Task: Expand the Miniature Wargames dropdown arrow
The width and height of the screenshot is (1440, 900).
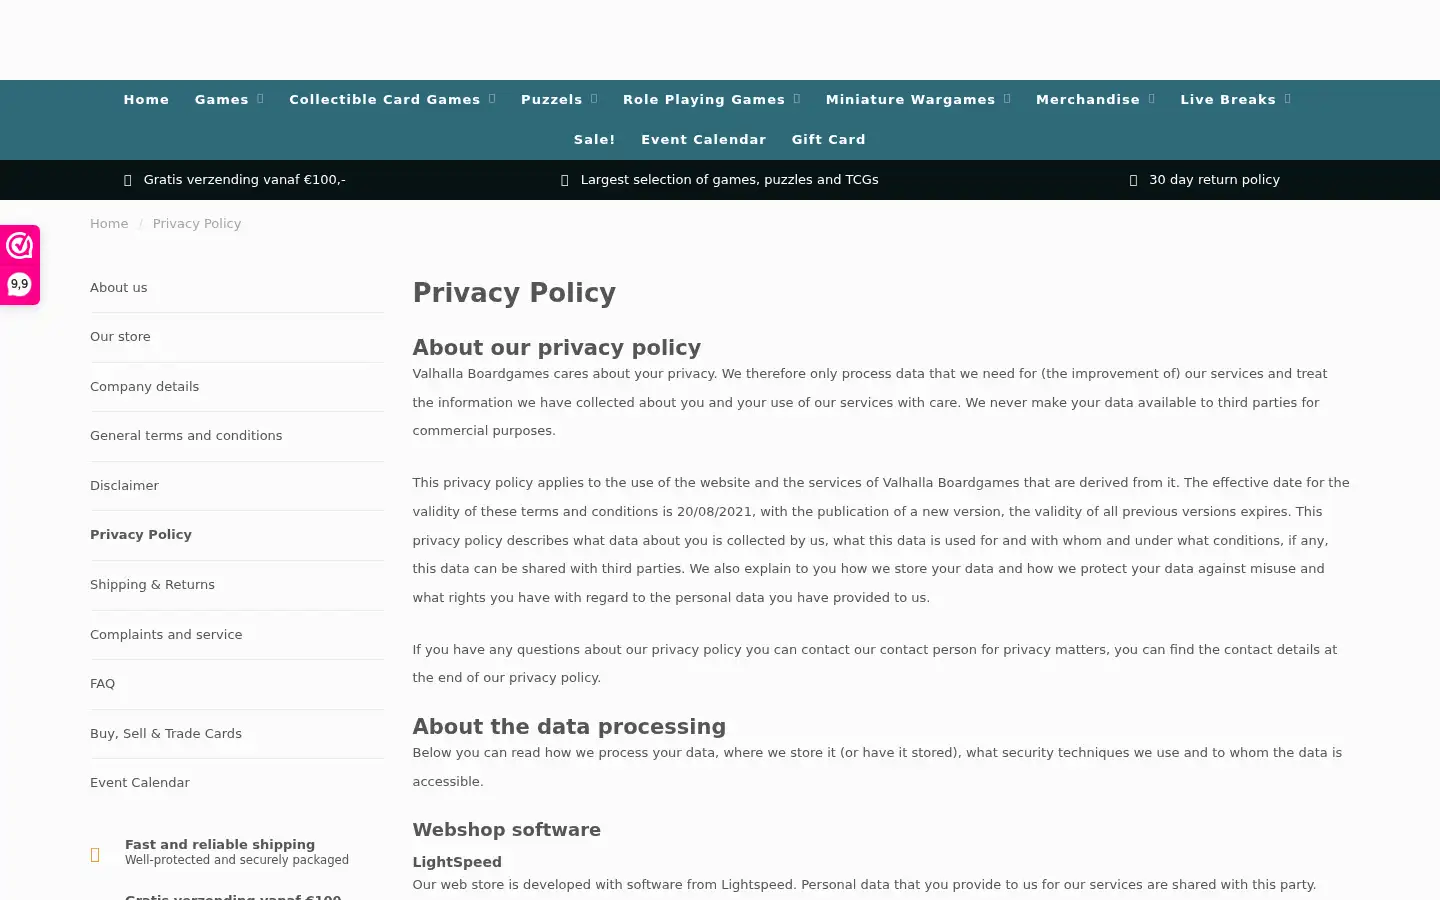Action: 1007,99
